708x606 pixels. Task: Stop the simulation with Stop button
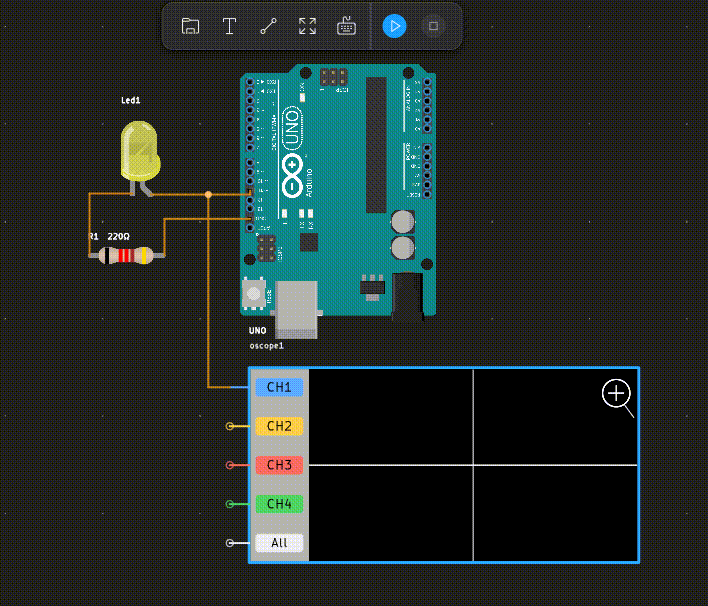(433, 26)
